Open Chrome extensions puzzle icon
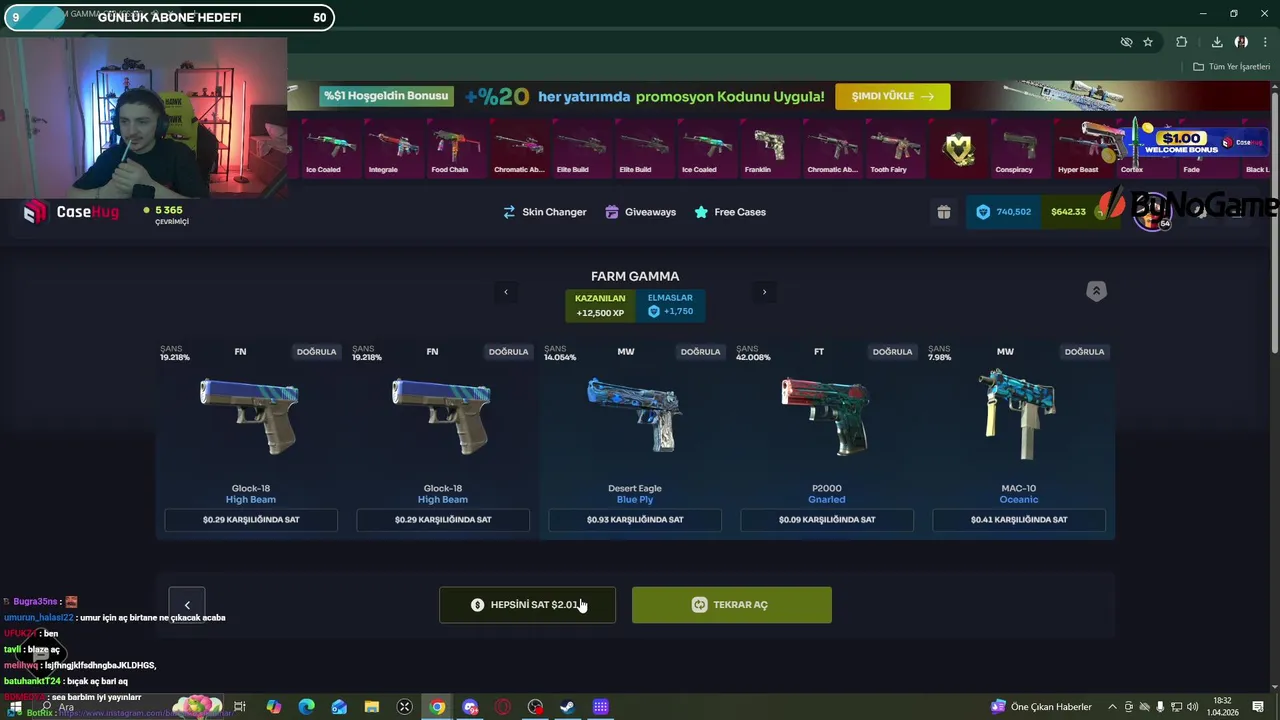 (x=1182, y=42)
